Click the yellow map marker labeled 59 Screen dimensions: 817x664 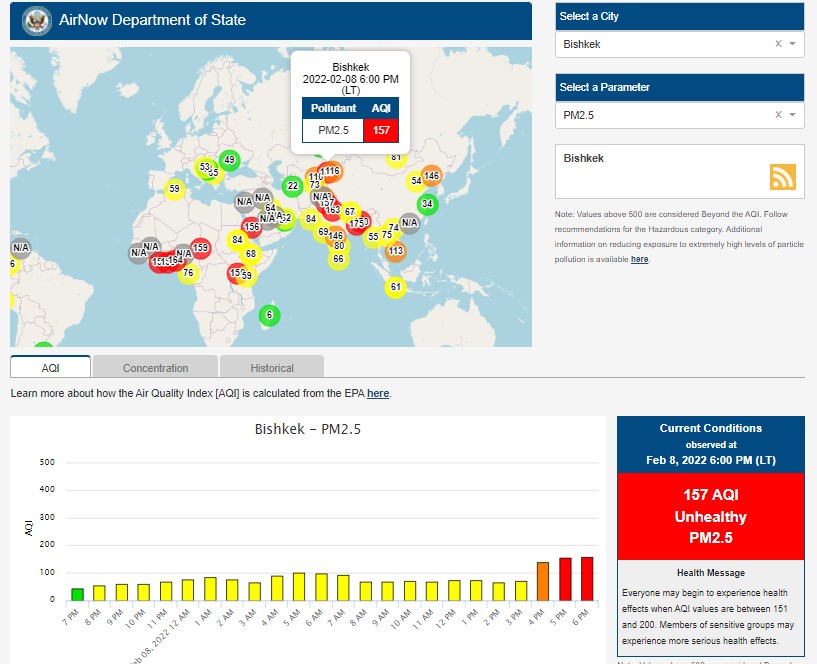tap(174, 188)
